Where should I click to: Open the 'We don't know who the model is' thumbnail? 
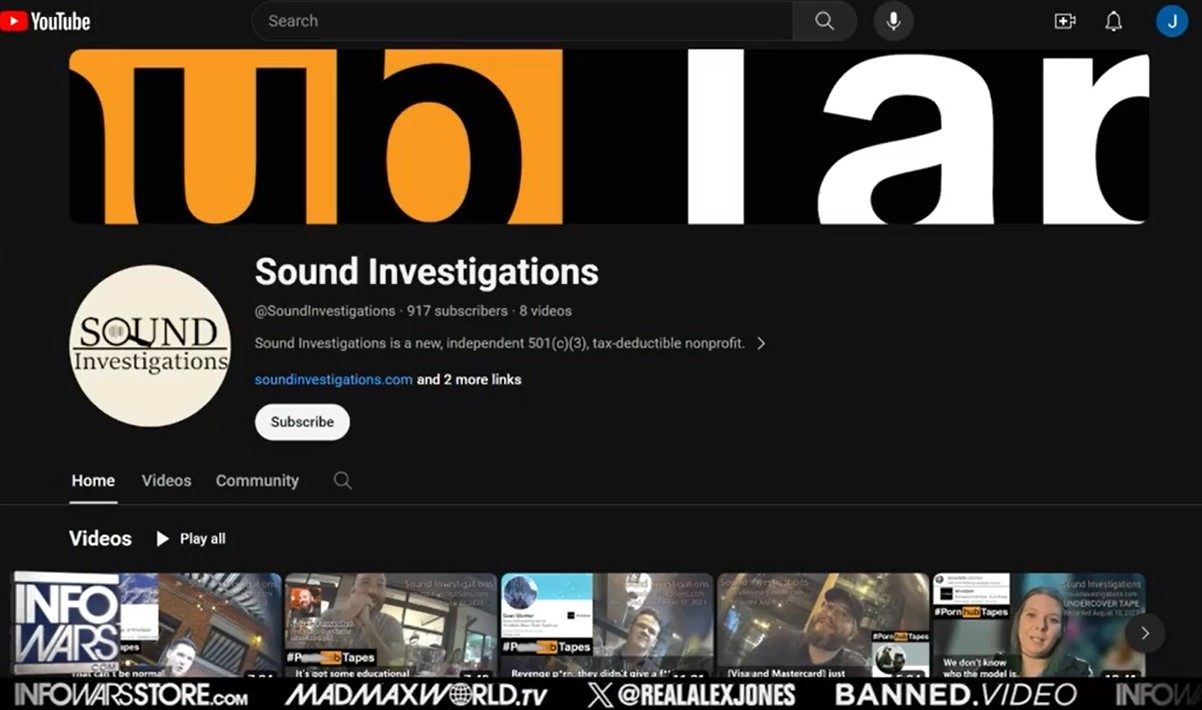[1038, 626]
